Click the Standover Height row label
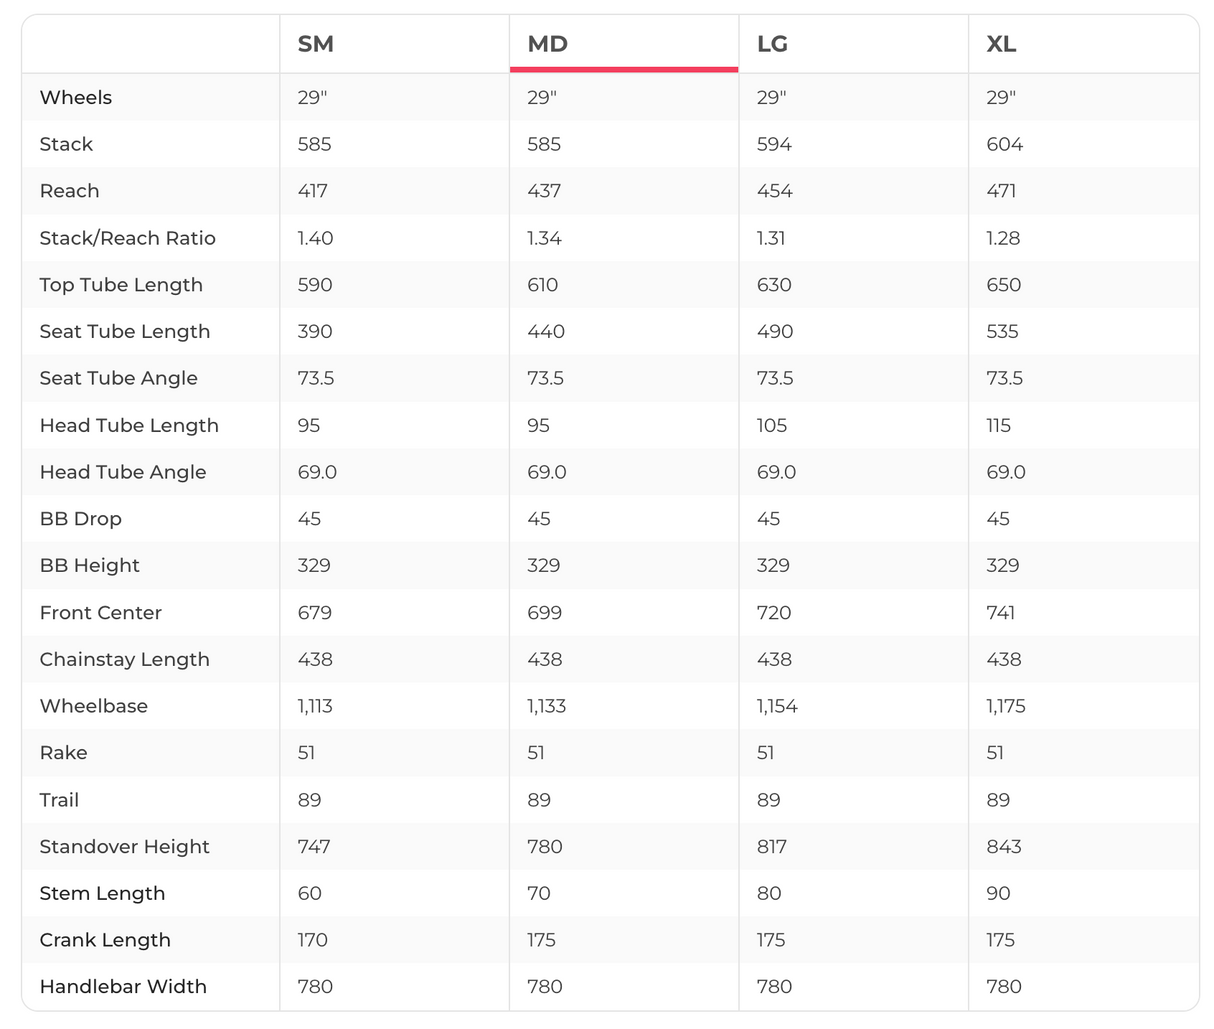1214x1029 pixels. click(x=125, y=847)
